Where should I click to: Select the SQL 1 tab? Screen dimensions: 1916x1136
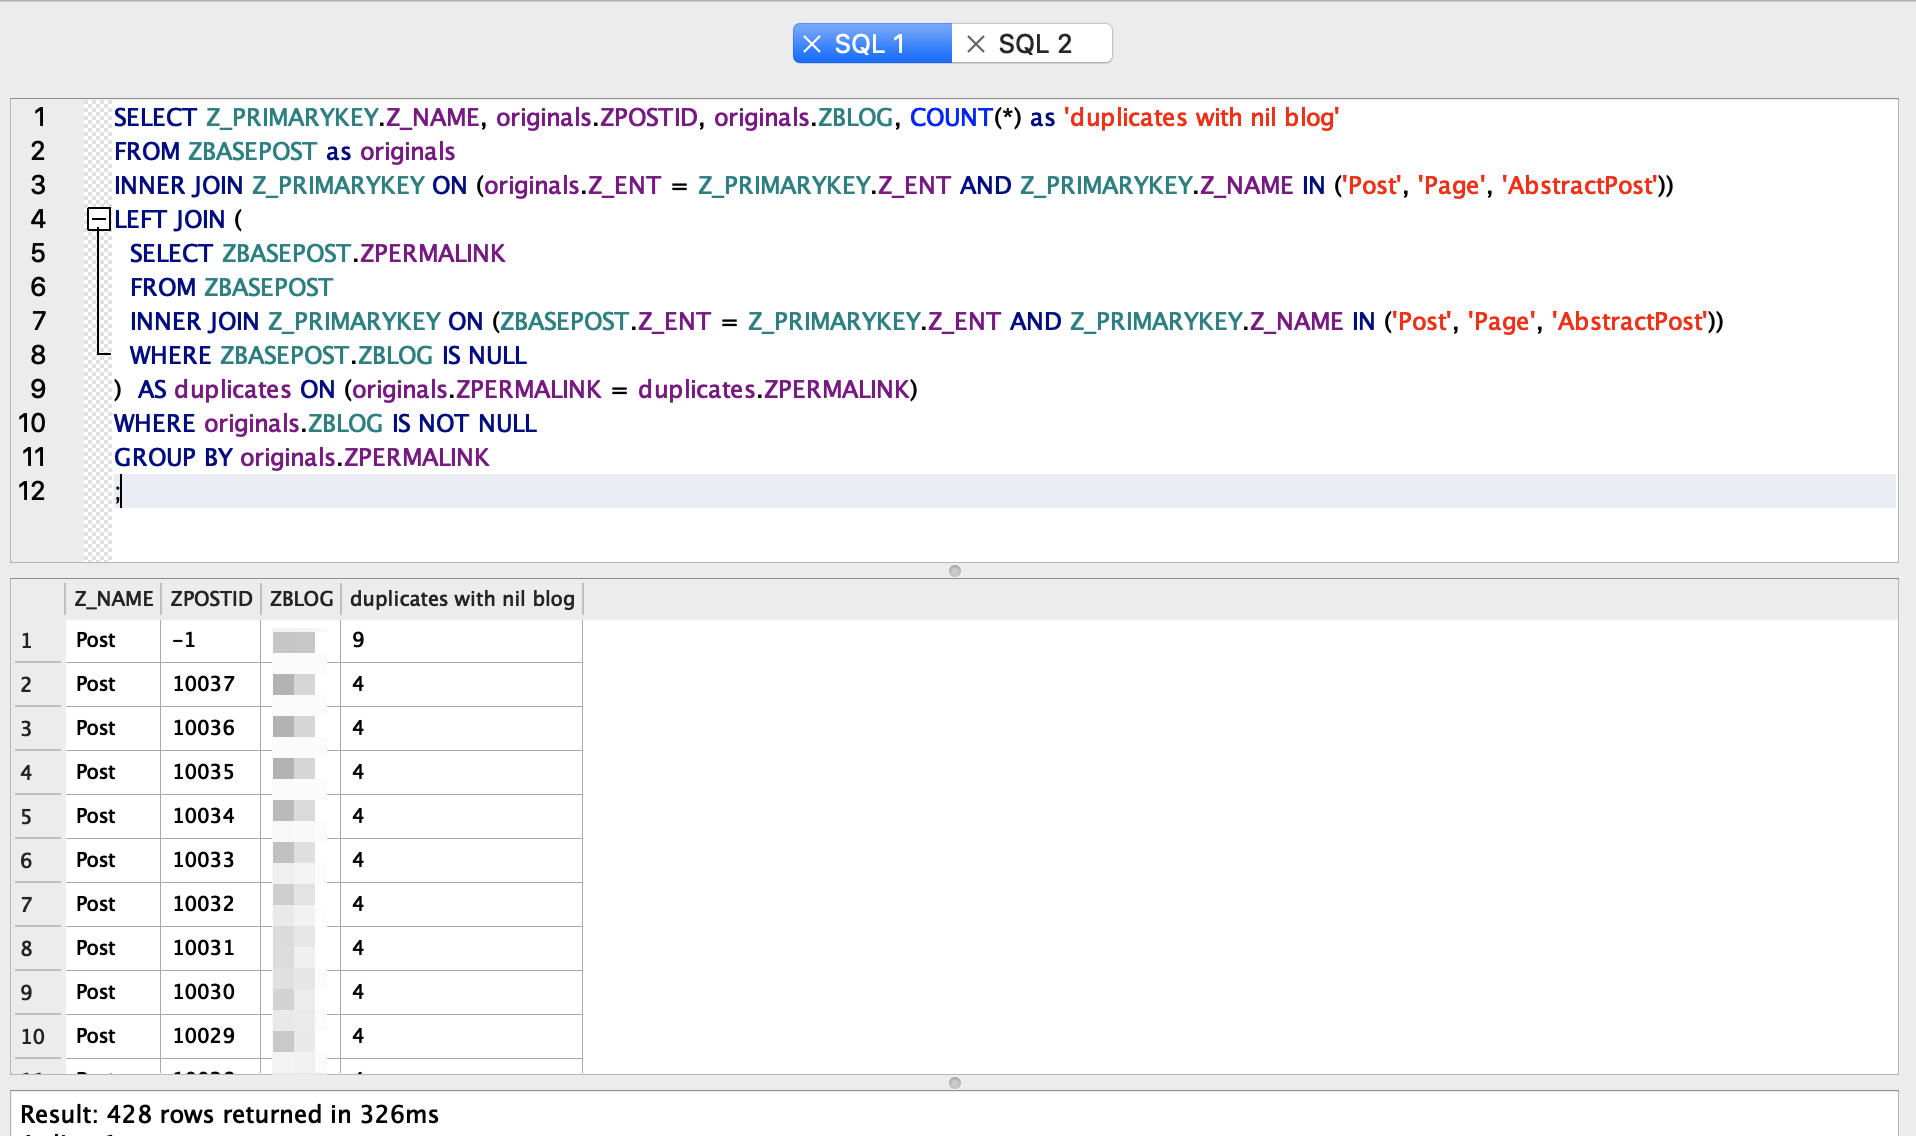[871, 44]
